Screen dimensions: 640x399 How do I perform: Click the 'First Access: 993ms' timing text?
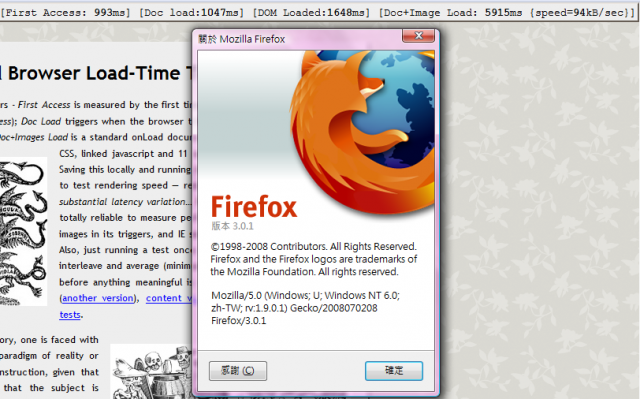(65, 12)
